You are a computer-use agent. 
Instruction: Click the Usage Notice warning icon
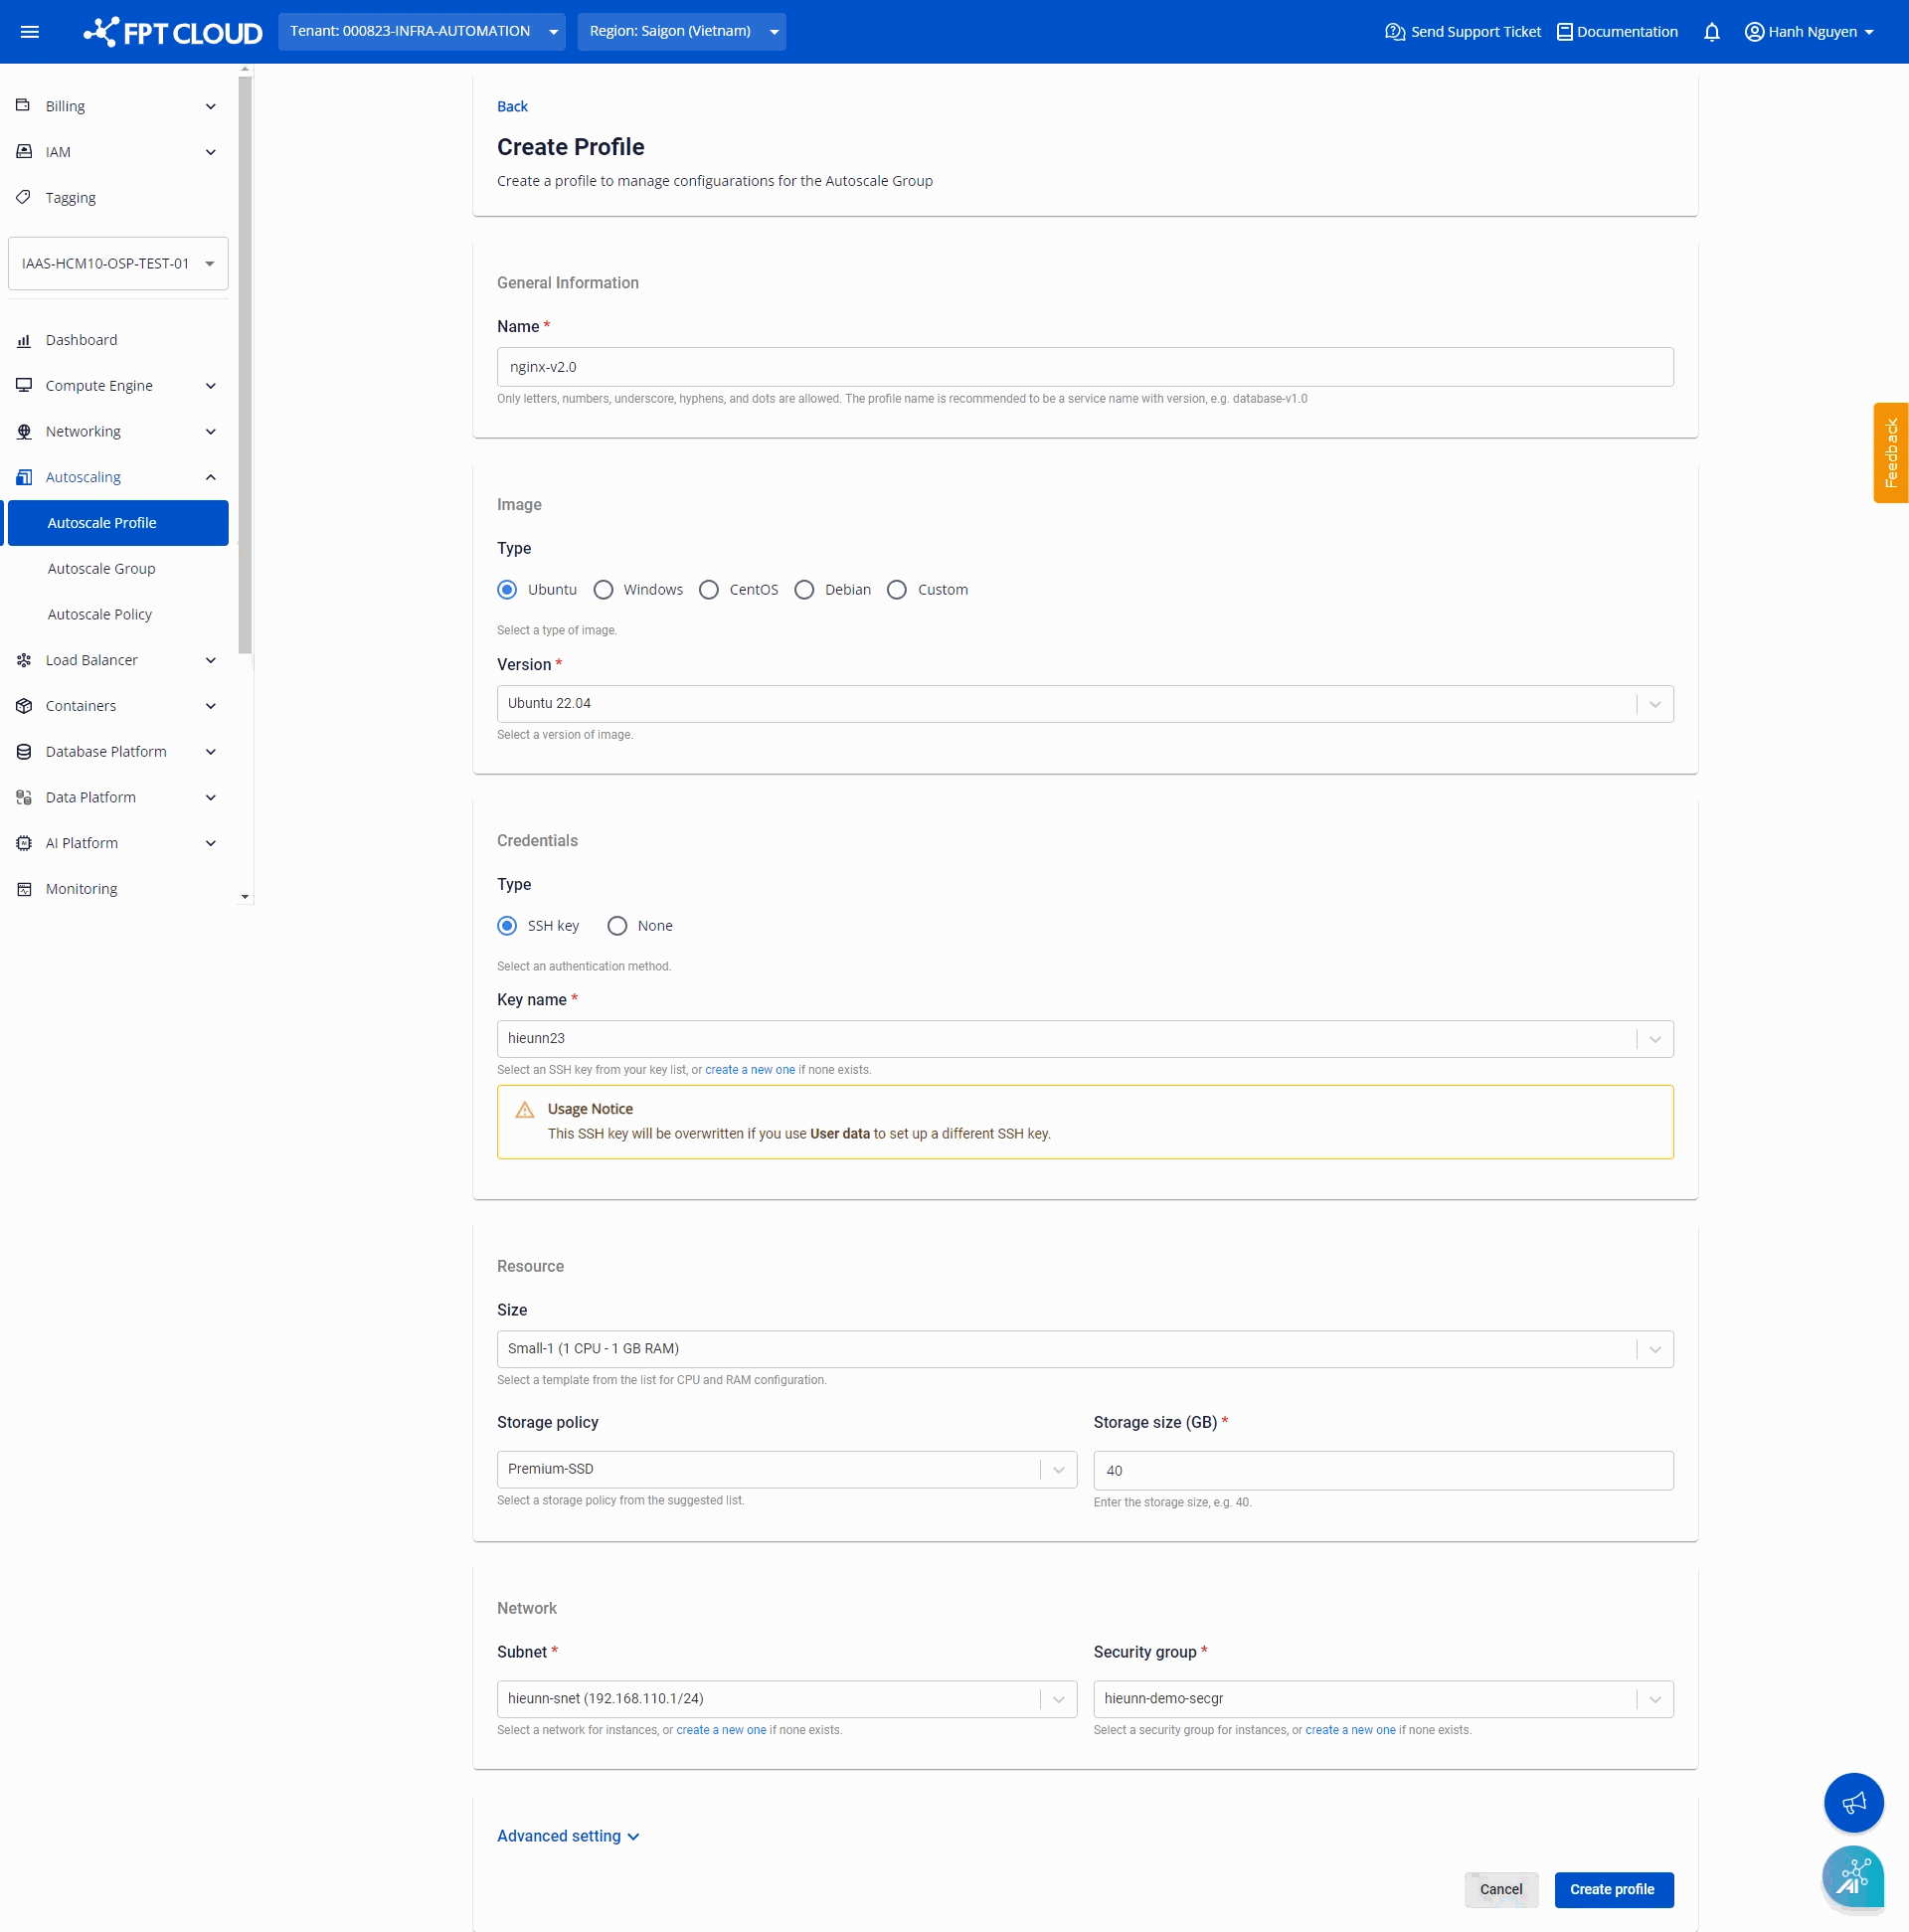(x=524, y=1110)
